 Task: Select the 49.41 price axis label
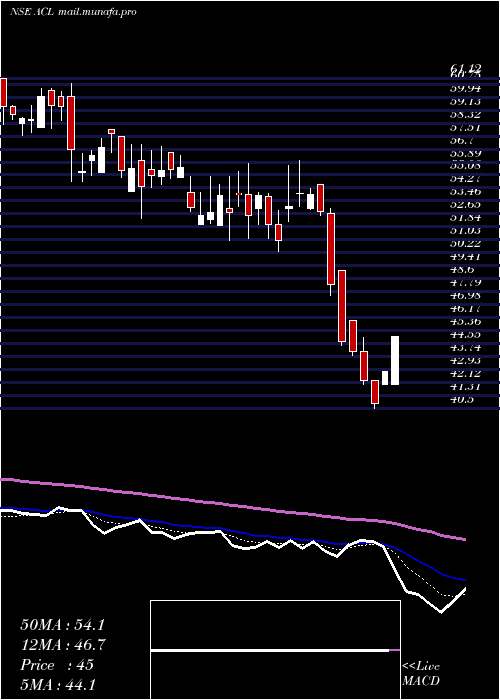(466, 257)
